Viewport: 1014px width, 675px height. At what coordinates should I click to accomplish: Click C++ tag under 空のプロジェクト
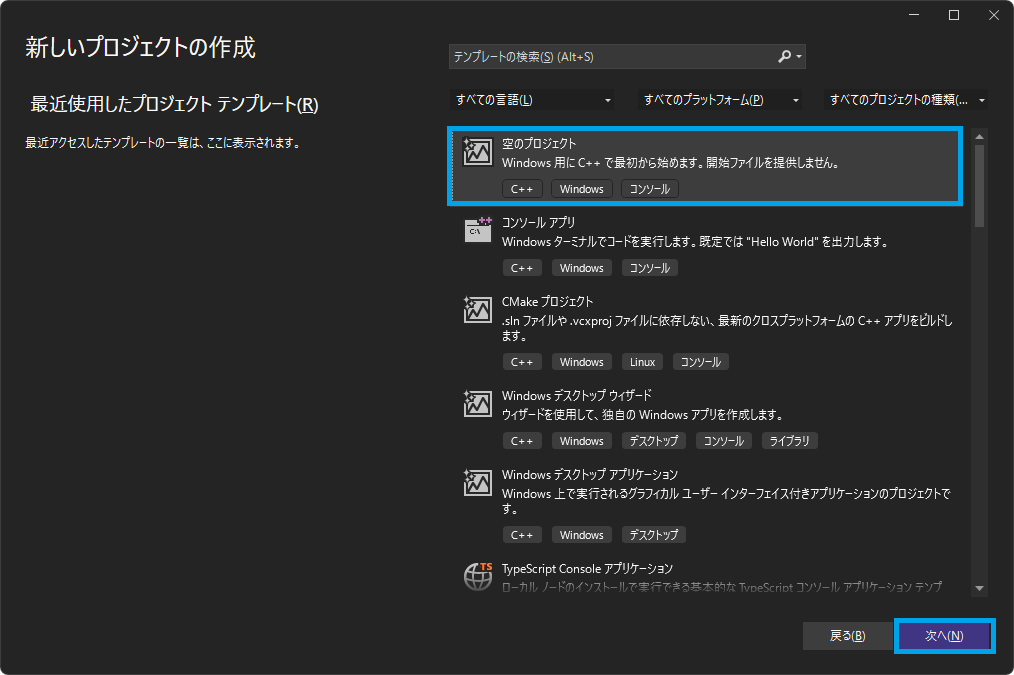click(522, 189)
